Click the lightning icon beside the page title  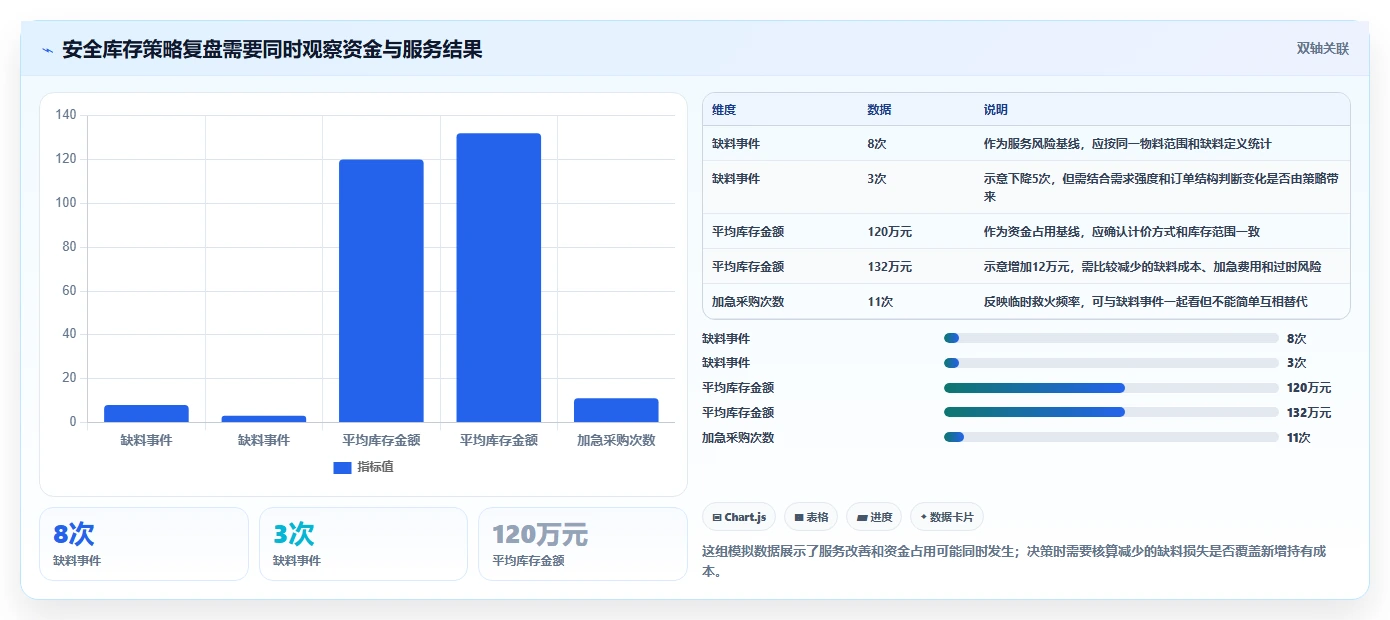click(47, 50)
